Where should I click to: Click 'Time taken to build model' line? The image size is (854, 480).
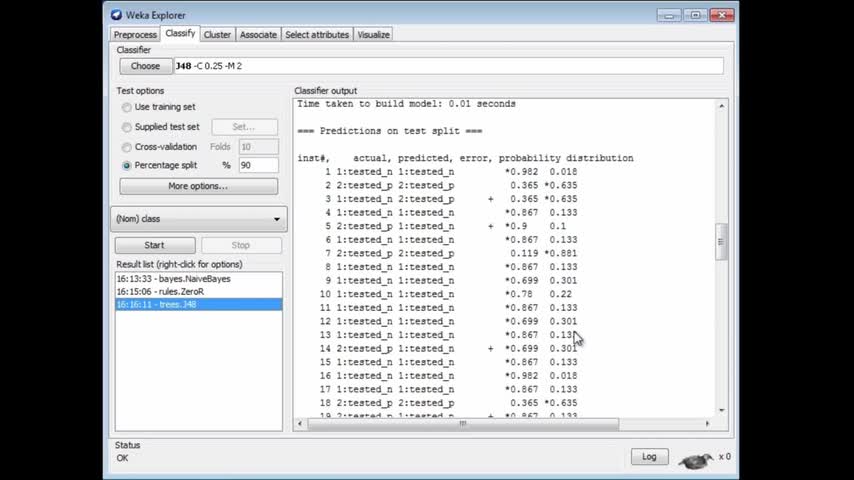[406, 104]
